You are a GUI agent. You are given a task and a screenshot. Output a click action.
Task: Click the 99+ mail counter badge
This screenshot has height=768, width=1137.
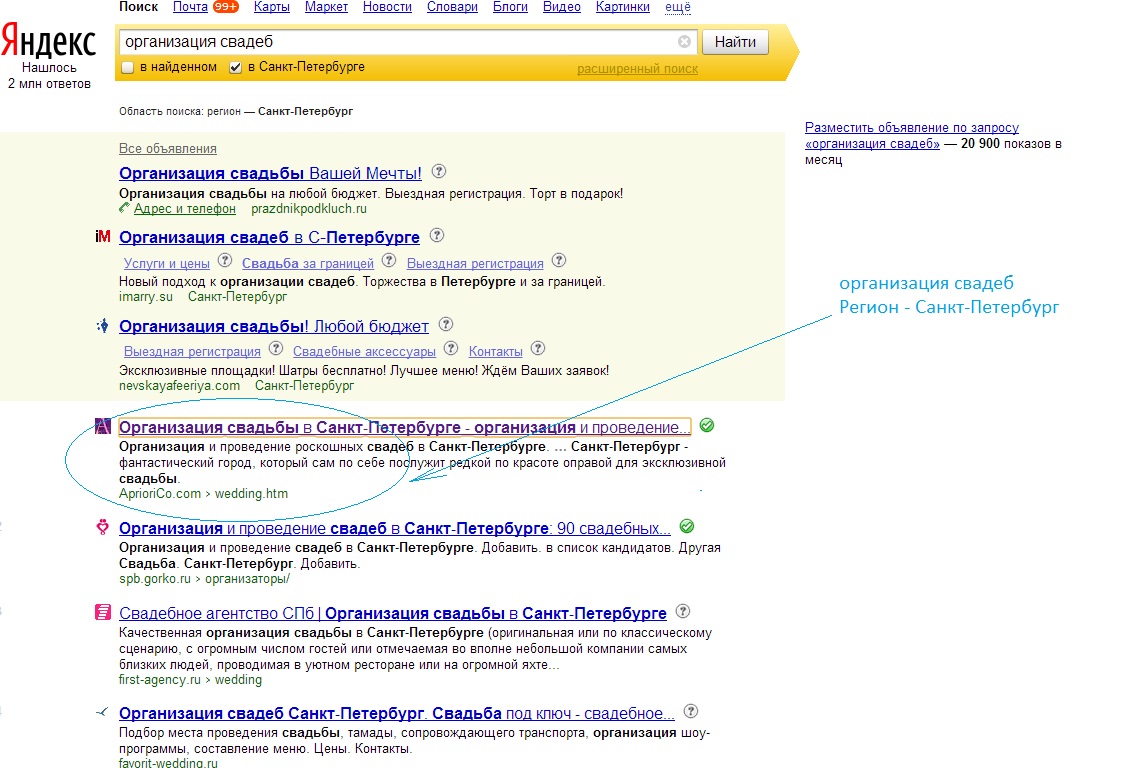pyautogui.click(x=226, y=7)
